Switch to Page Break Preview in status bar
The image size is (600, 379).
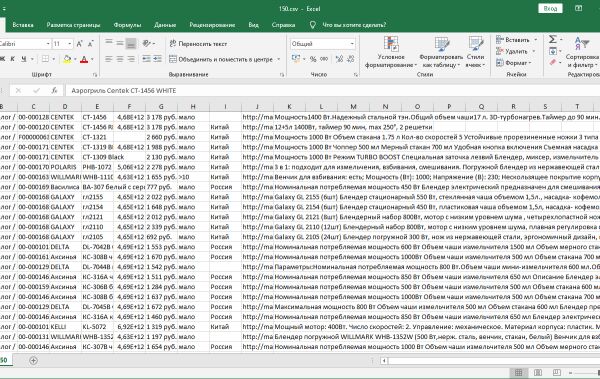click(556, 372)
